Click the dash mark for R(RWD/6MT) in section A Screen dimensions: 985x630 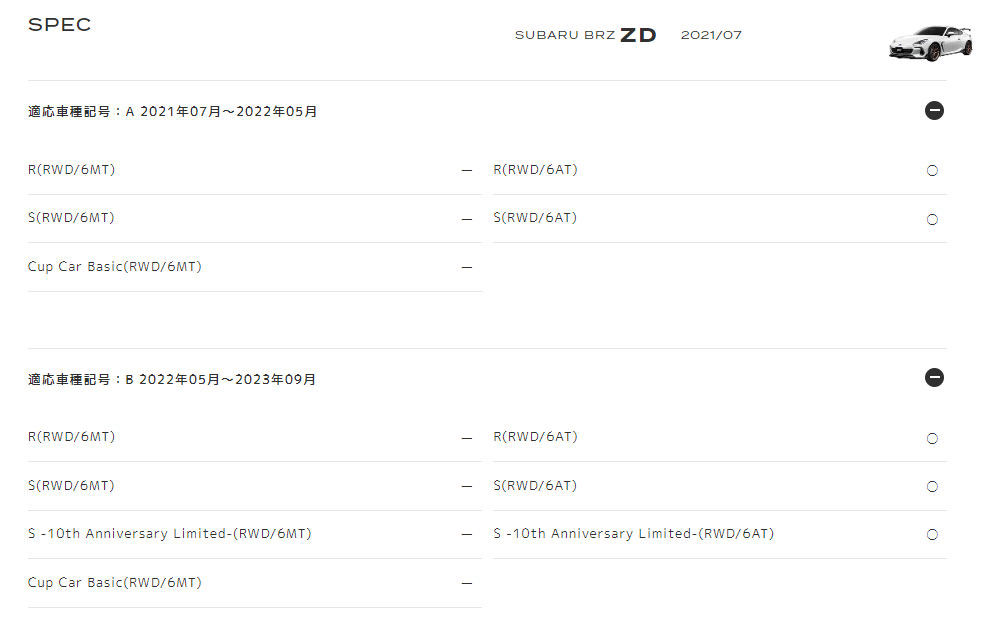pyautogui.click(x=466, y=171)
